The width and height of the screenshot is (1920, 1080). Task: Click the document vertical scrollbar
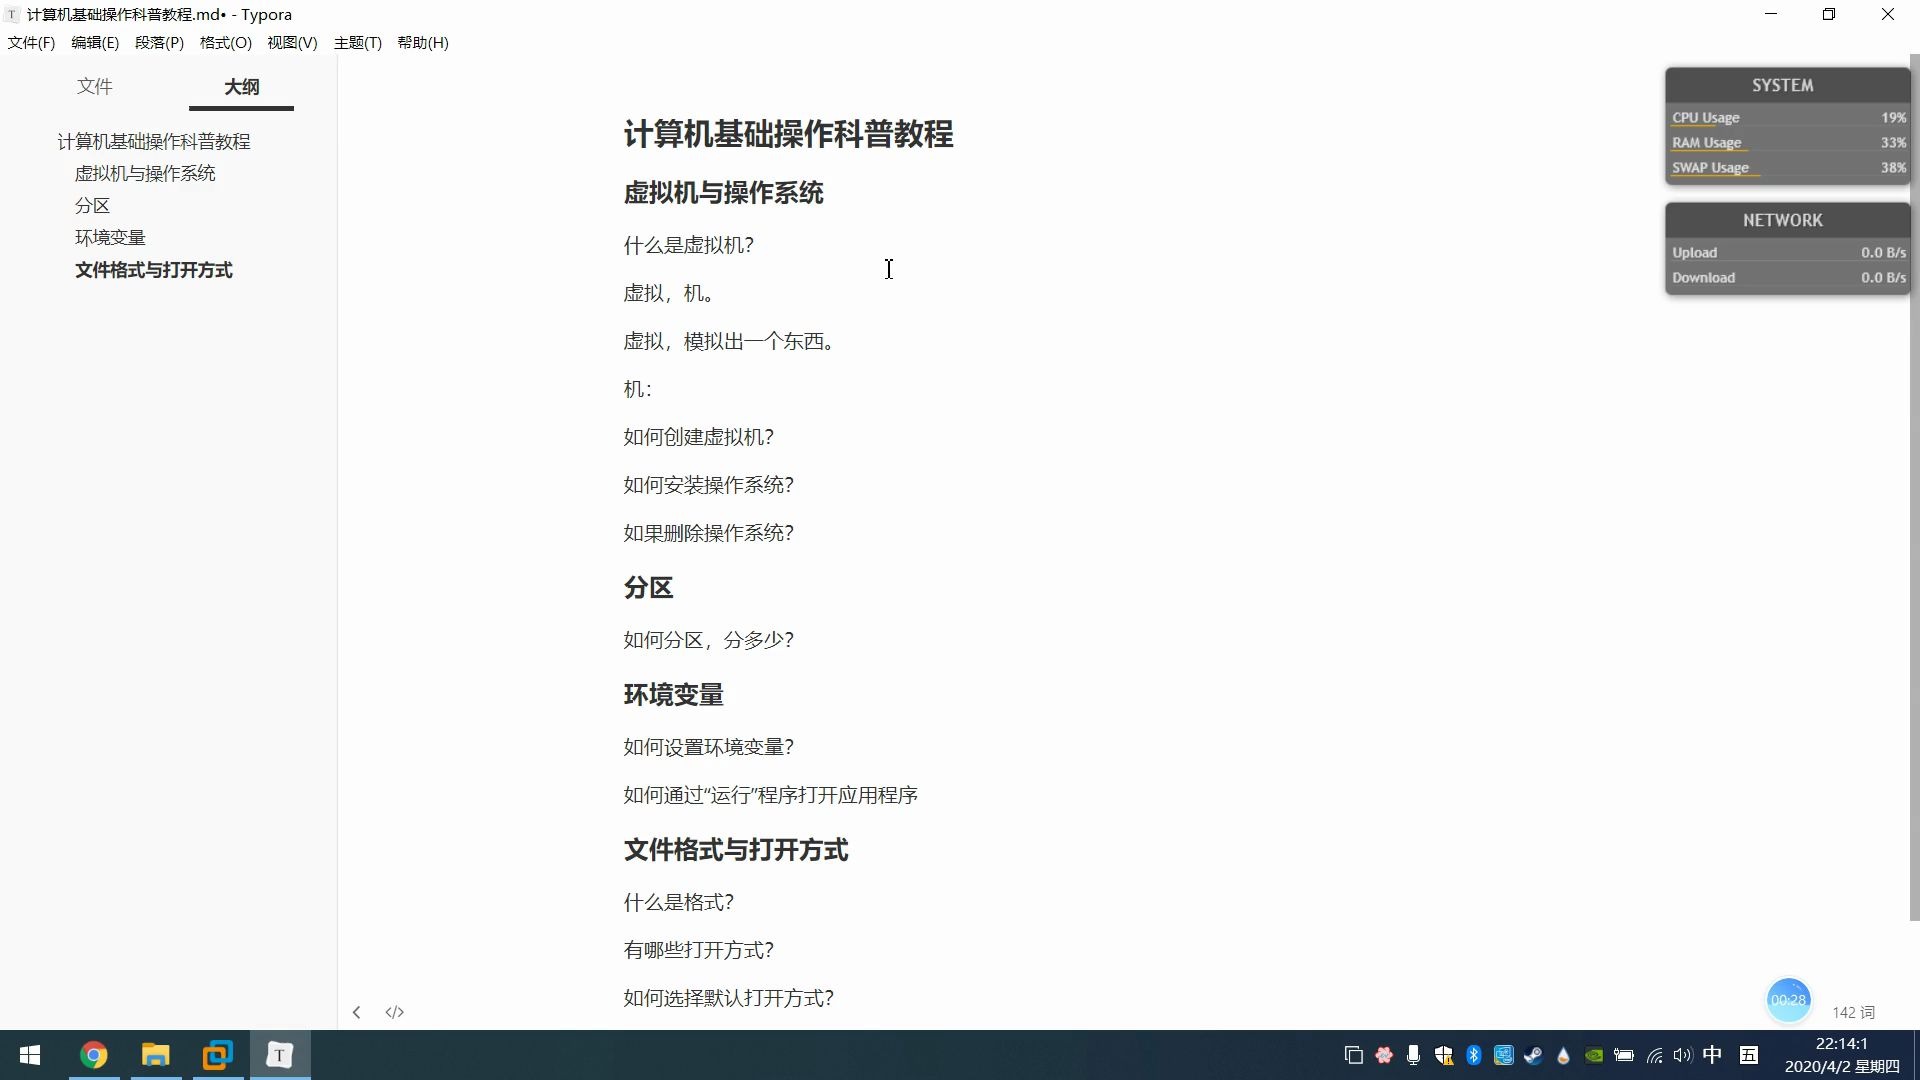[x=1914, y=500]
